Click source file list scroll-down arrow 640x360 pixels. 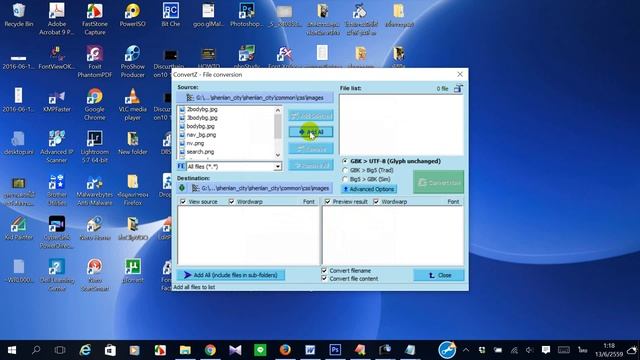278,155
